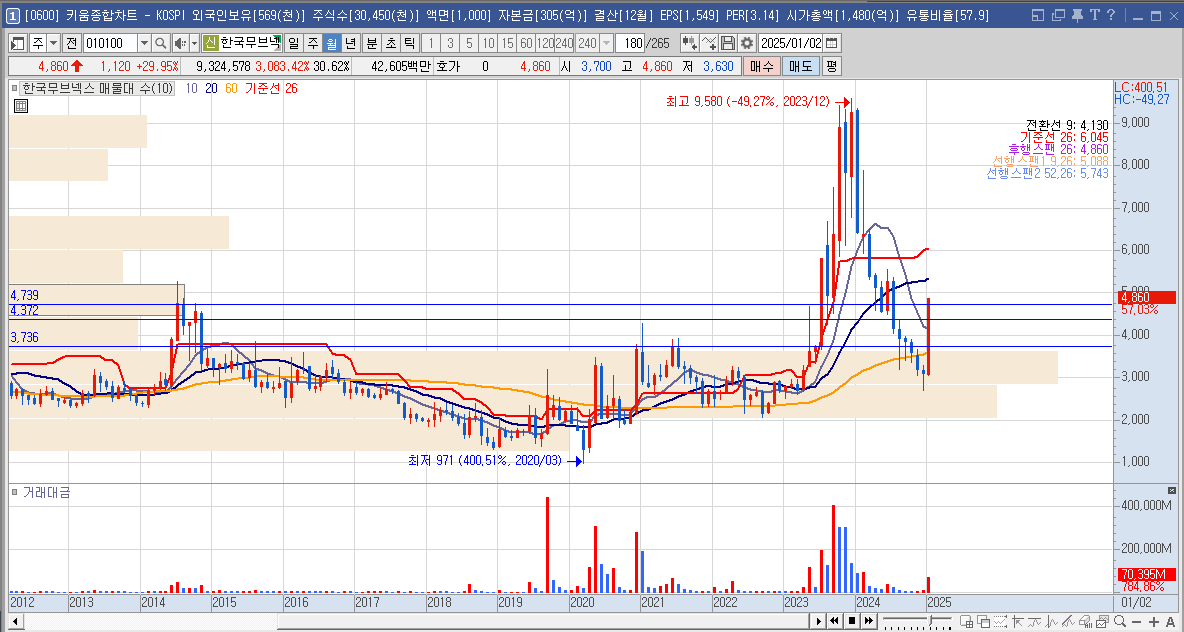
Task: Click the duplicate window icon in title bar
Action: [x=1058, y=15]
